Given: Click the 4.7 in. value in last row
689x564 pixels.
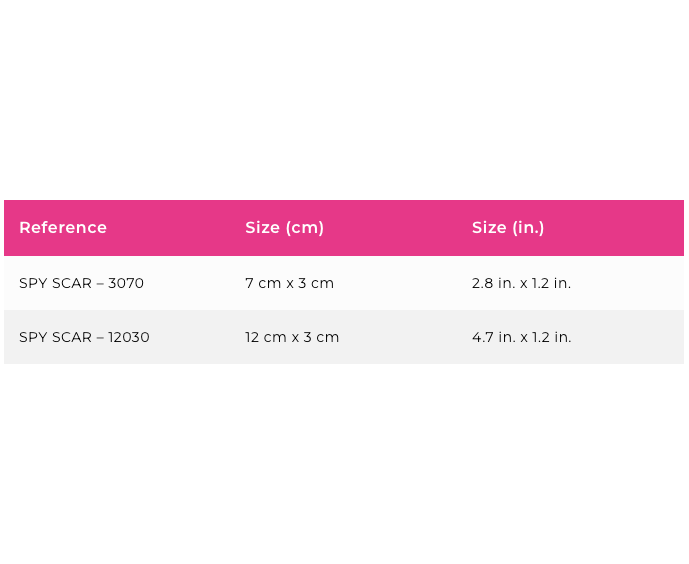Looking at the screenshot, I should pos(493,337).
